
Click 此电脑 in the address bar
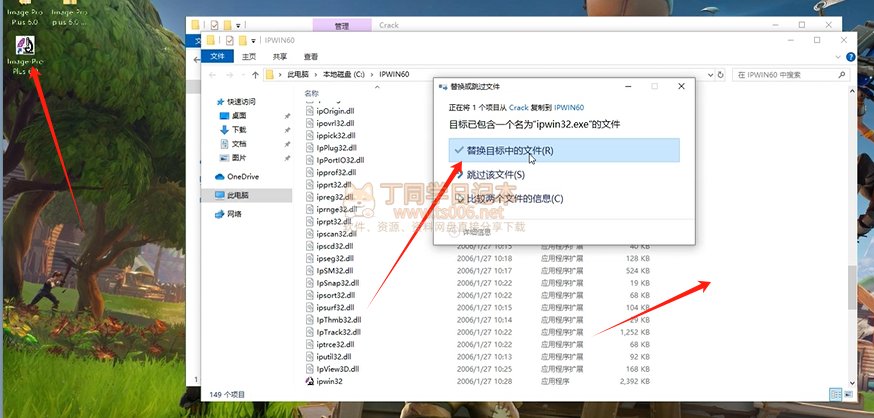coord(298,74)
